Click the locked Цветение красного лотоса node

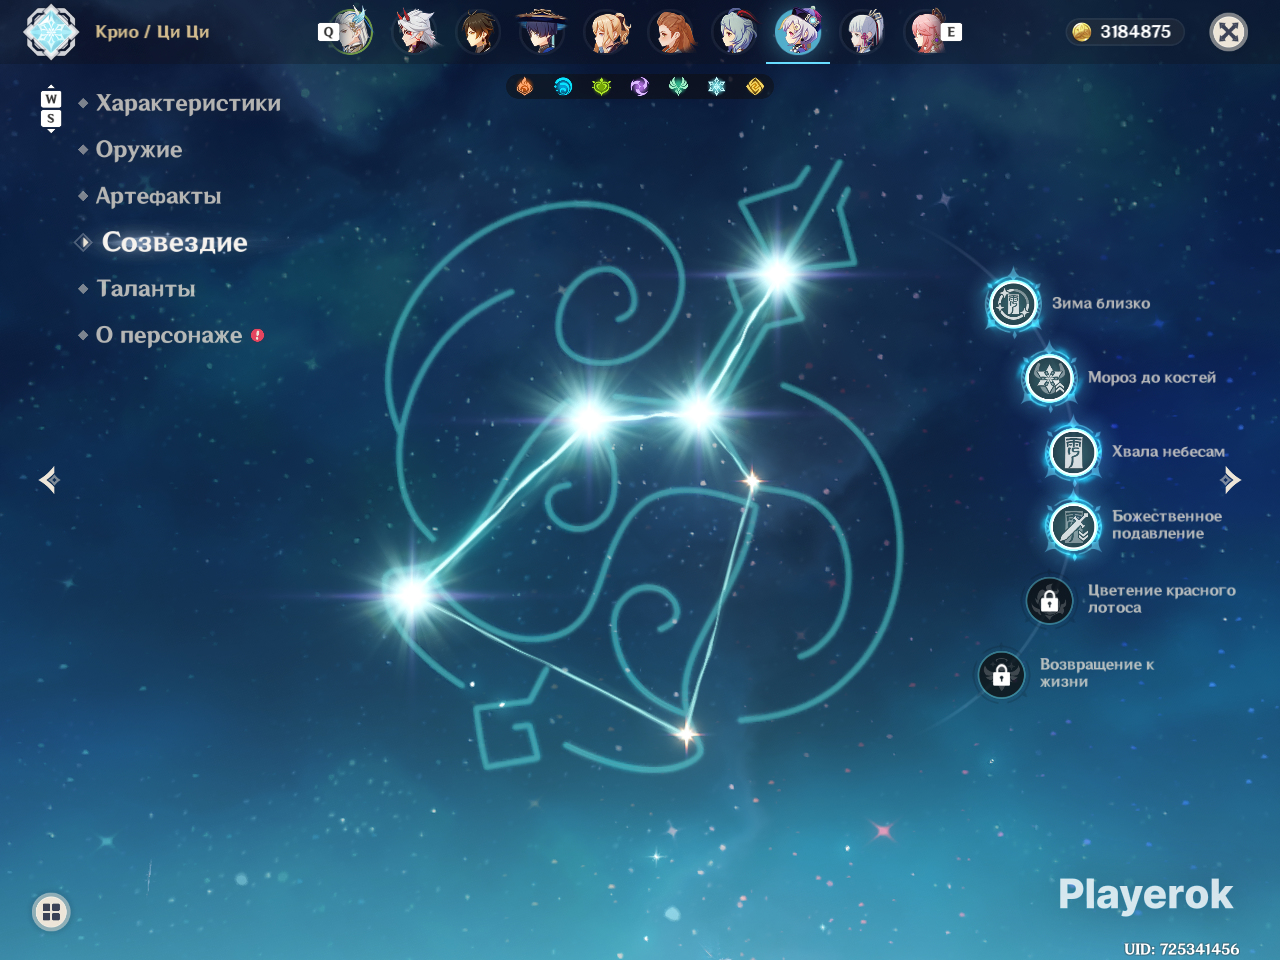coord(1049,600)
